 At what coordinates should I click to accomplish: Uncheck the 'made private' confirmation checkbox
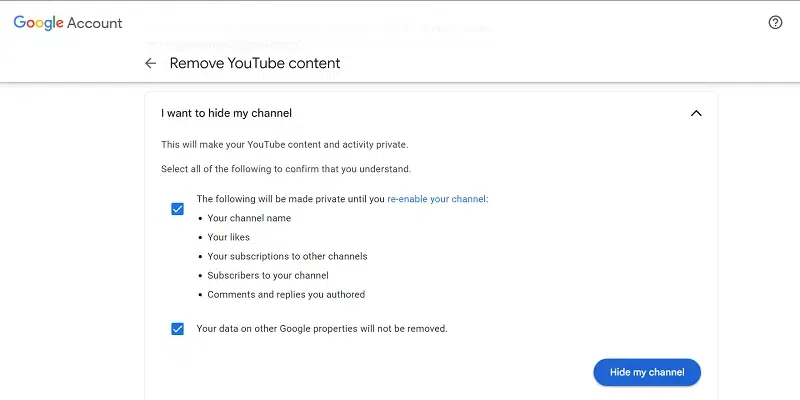click(177, 209)
